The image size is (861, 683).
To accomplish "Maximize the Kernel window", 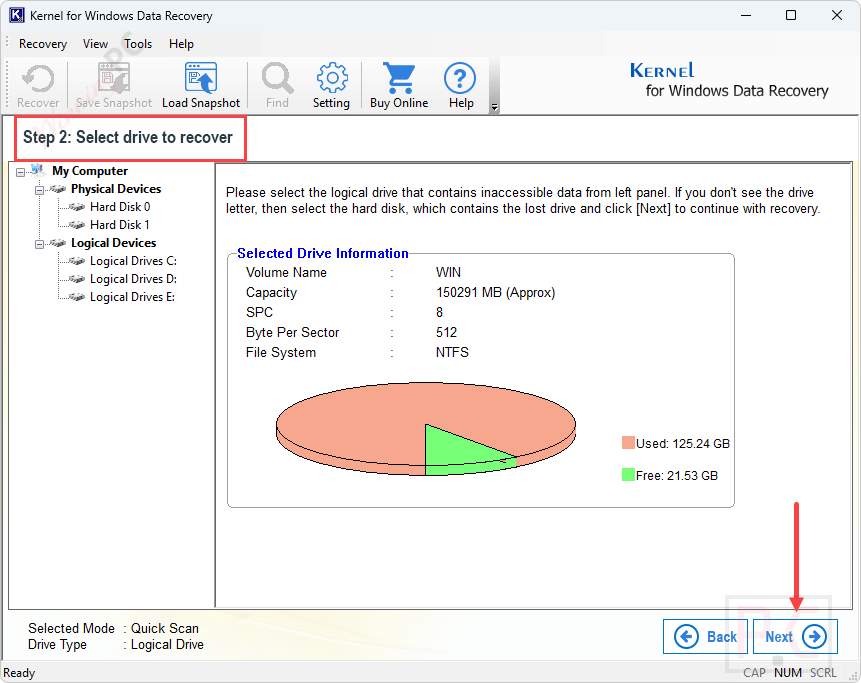I will click(791, 15).
